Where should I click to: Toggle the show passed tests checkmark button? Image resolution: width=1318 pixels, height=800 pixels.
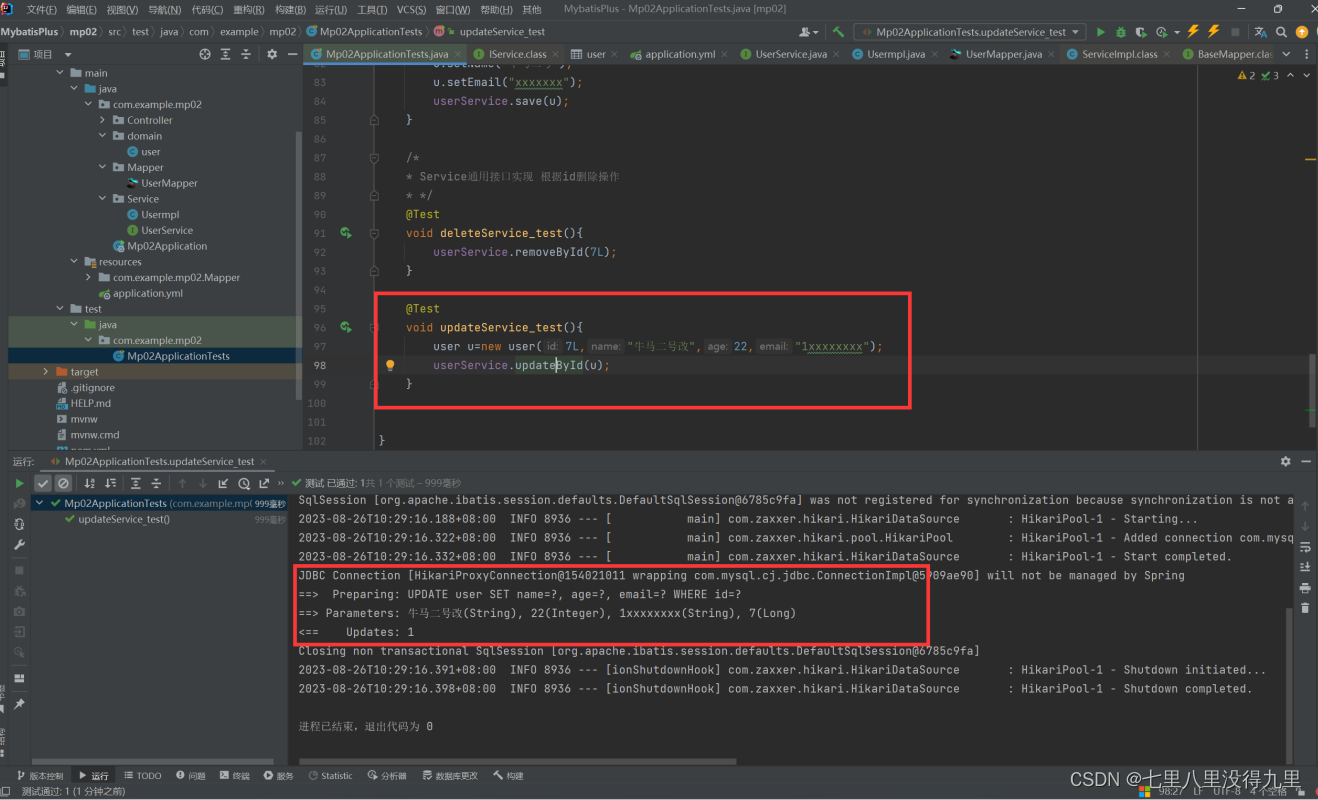(x=43, y=483)
